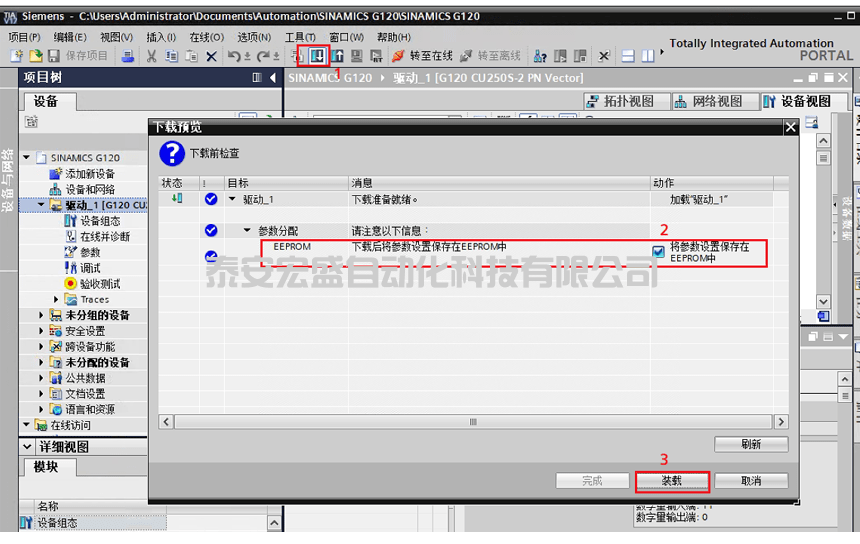
Task: Expand the 安全设置 tree node
Action: coord(41,331)
